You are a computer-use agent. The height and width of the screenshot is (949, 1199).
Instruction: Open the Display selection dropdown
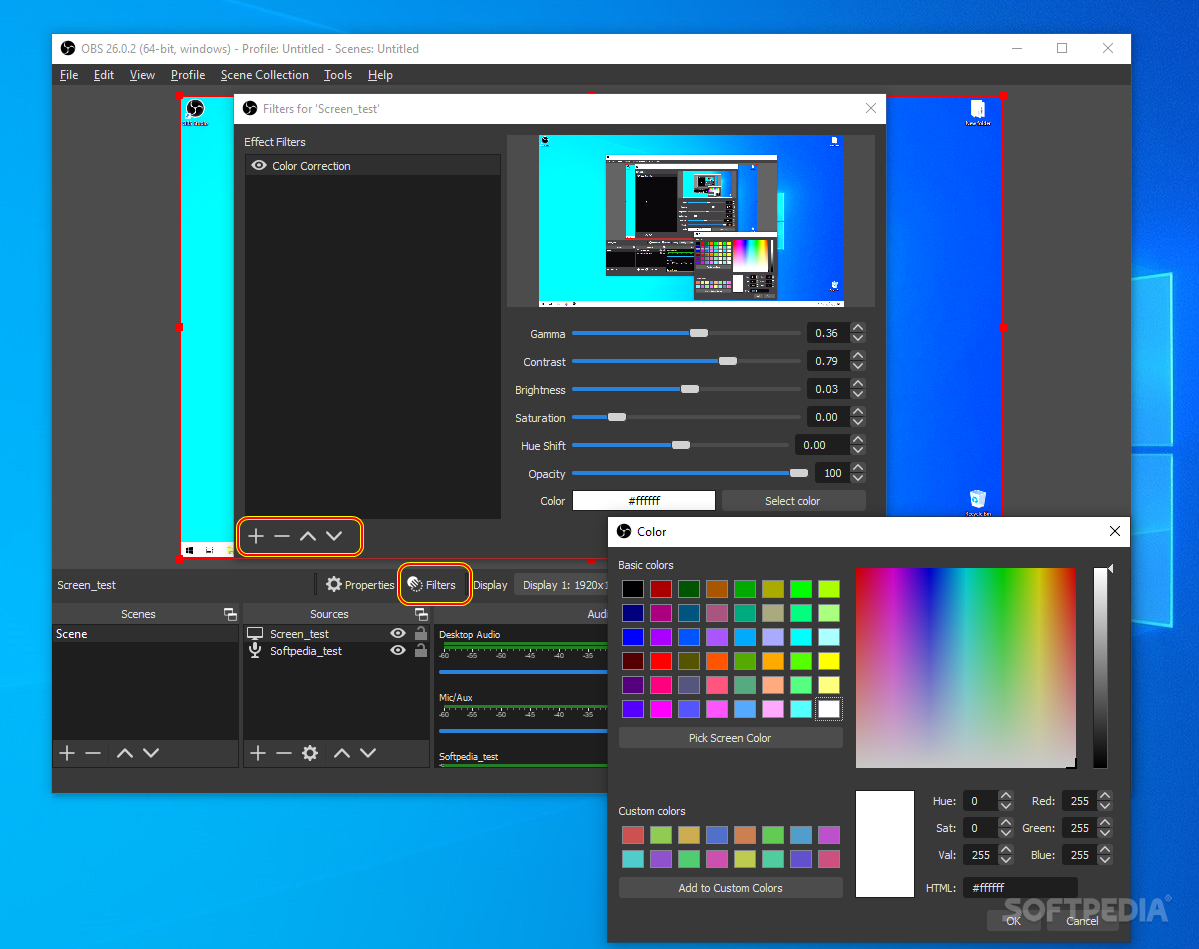point(563,584)
